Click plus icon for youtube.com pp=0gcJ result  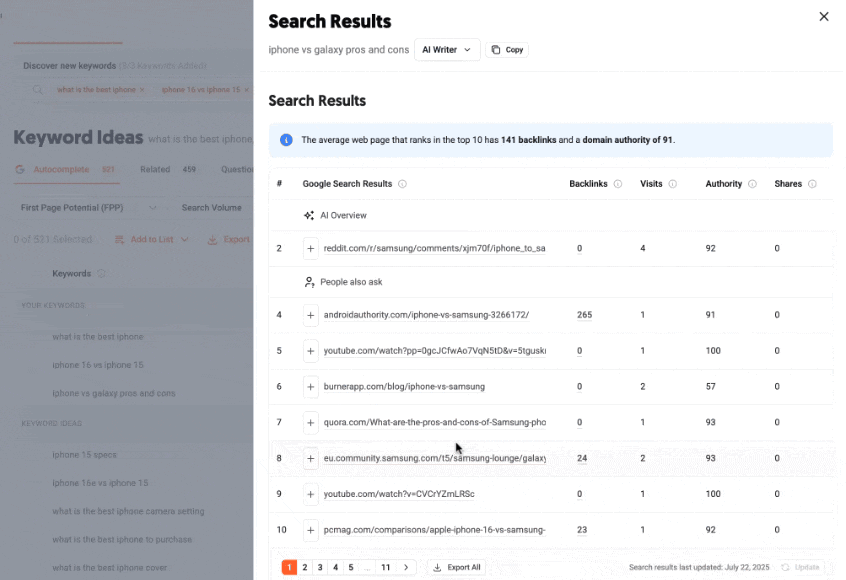(x=310, y=351)
